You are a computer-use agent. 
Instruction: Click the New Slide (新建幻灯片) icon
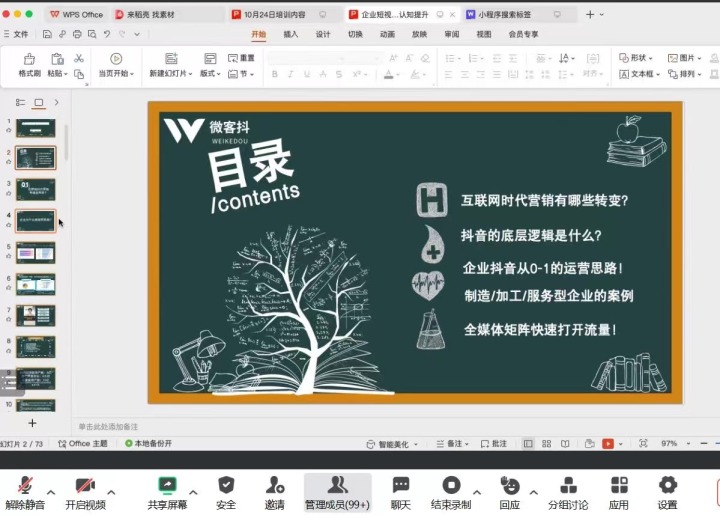point(171,59)
